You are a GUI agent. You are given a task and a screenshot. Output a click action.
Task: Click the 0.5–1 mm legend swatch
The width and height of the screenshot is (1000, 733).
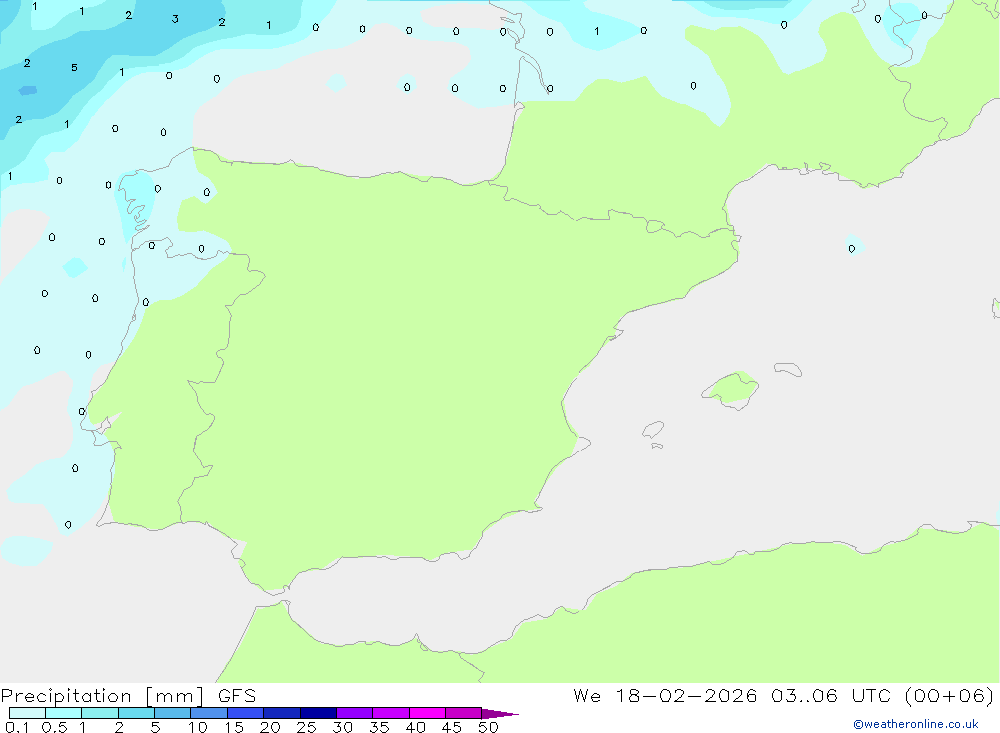tap(64, 713)
